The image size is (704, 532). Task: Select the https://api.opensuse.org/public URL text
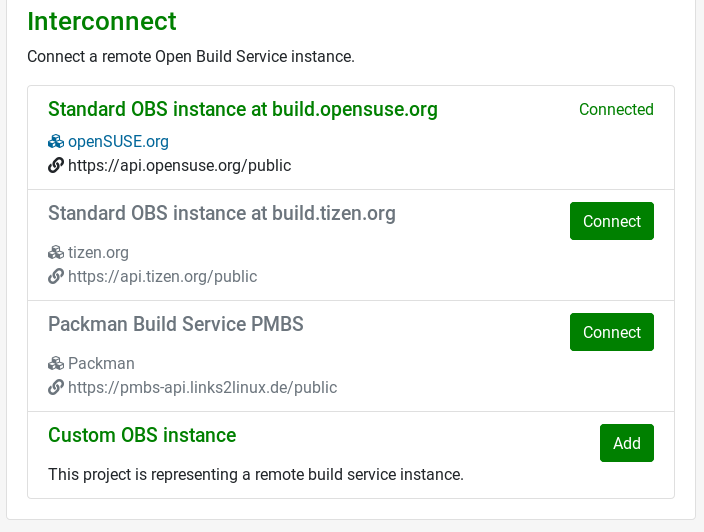point(180,165)
